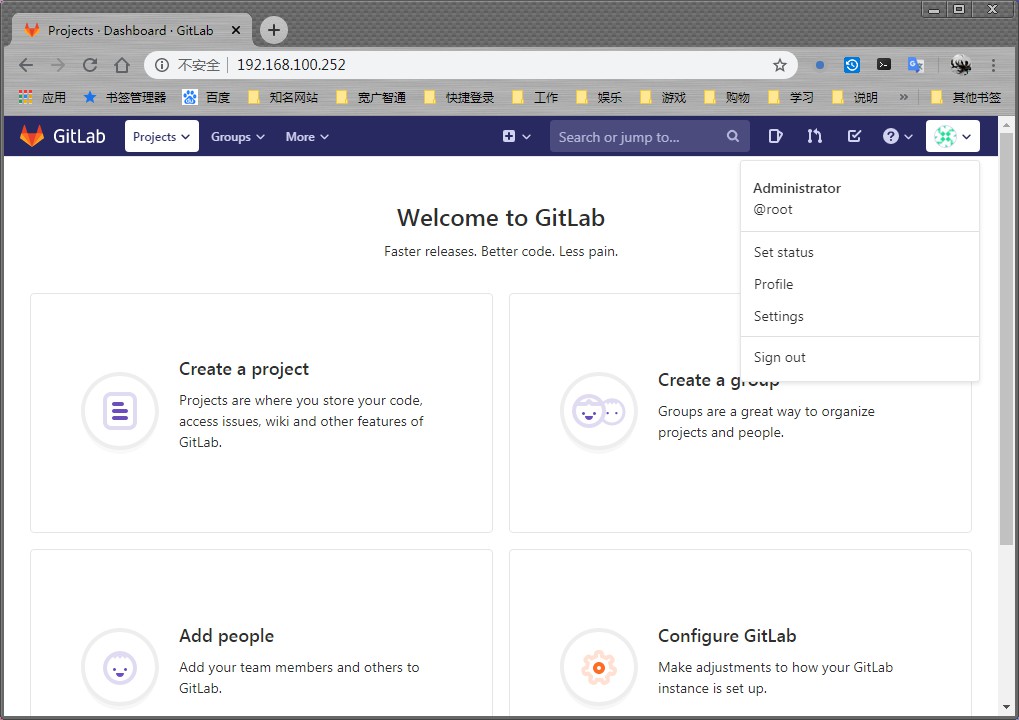
Task: Open the 娱乐 bookmark folder
Action: (599, 97)
